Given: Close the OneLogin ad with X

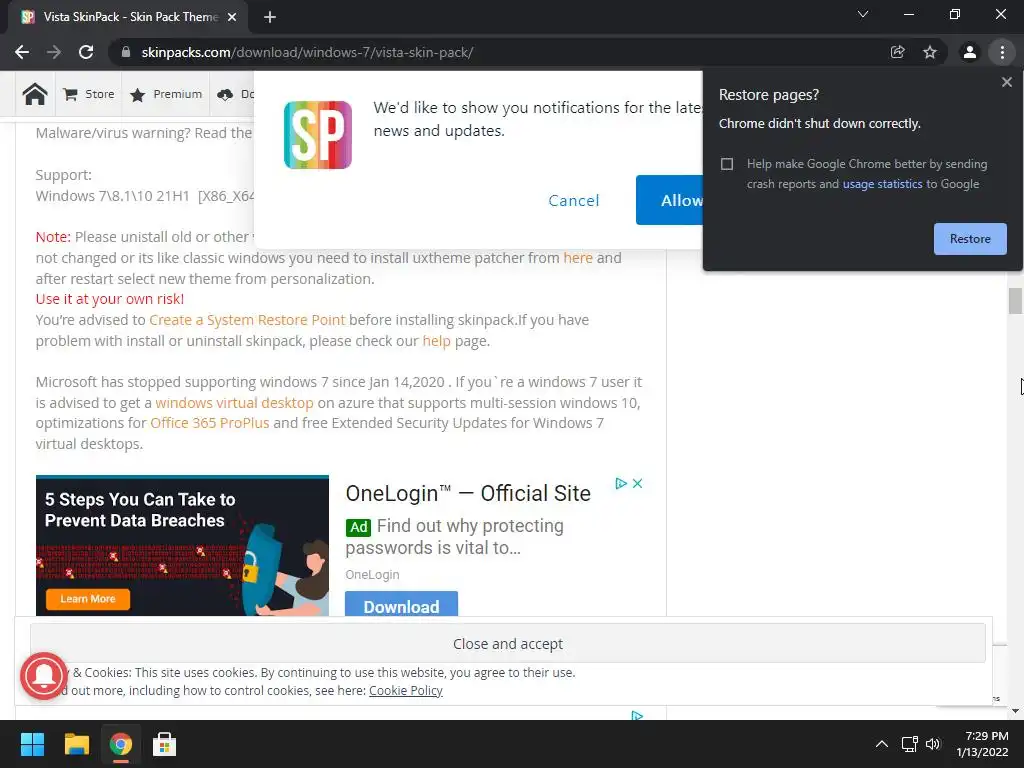Looking at the screenshot, I should 637,483.
